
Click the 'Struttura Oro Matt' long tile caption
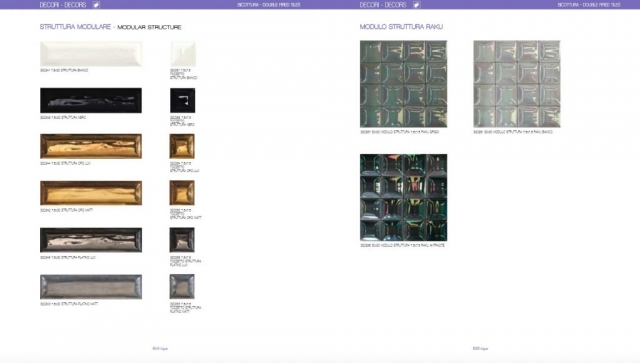pyautogui.click(x=67, y=210)
